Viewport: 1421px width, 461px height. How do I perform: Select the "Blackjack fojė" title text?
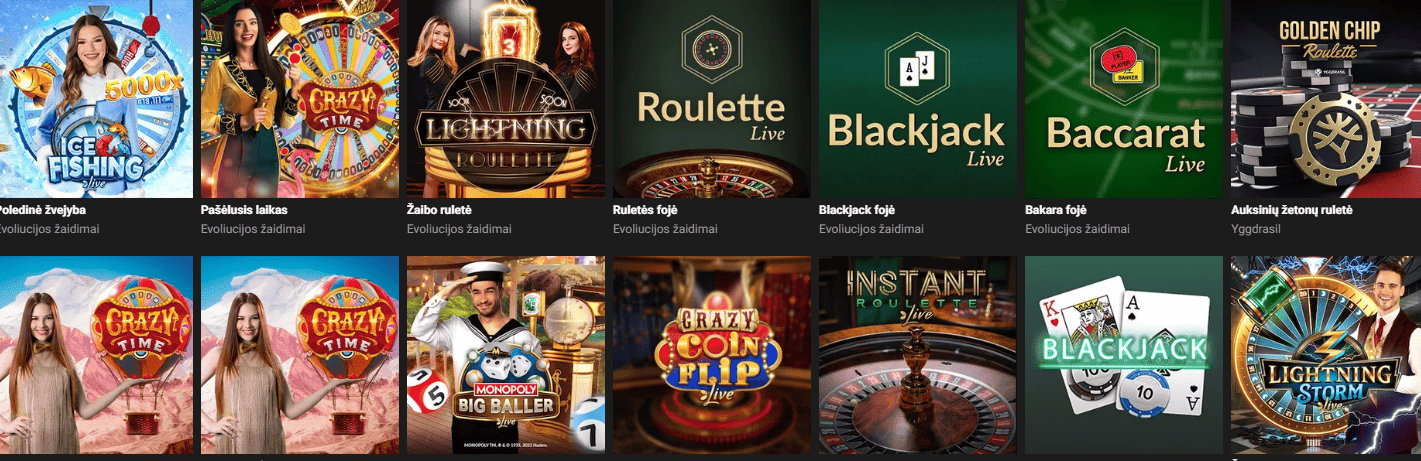pyautogui.click(x=856, y=211)
